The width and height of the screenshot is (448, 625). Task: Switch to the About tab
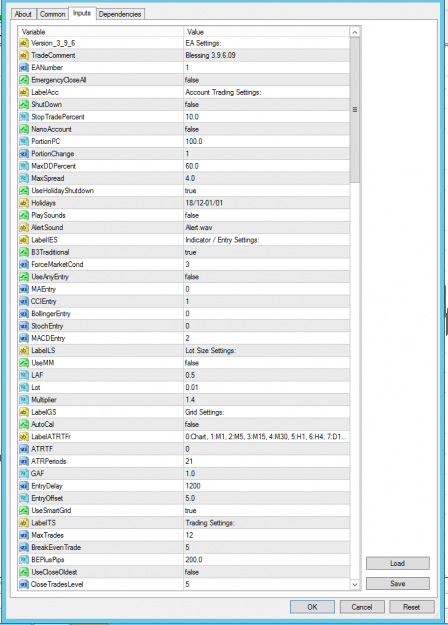(x=23, y=14)
